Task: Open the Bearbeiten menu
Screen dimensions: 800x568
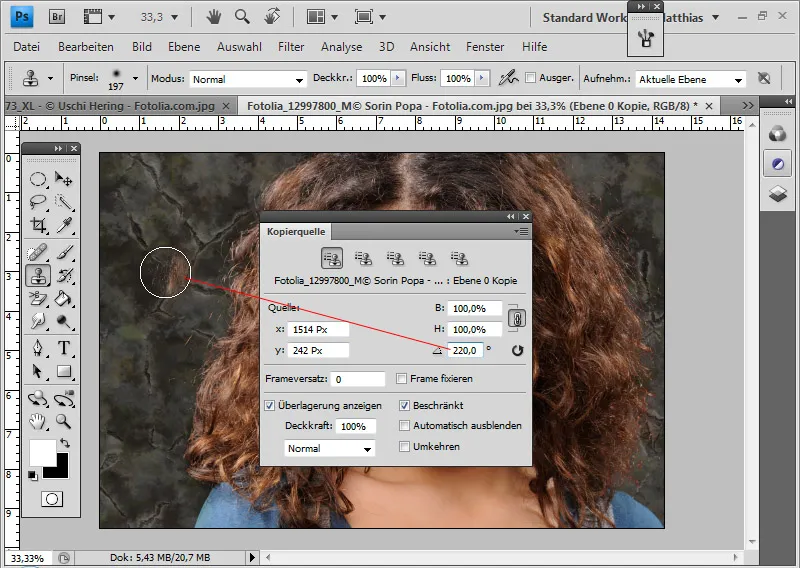Action: (x=86, y=47)
